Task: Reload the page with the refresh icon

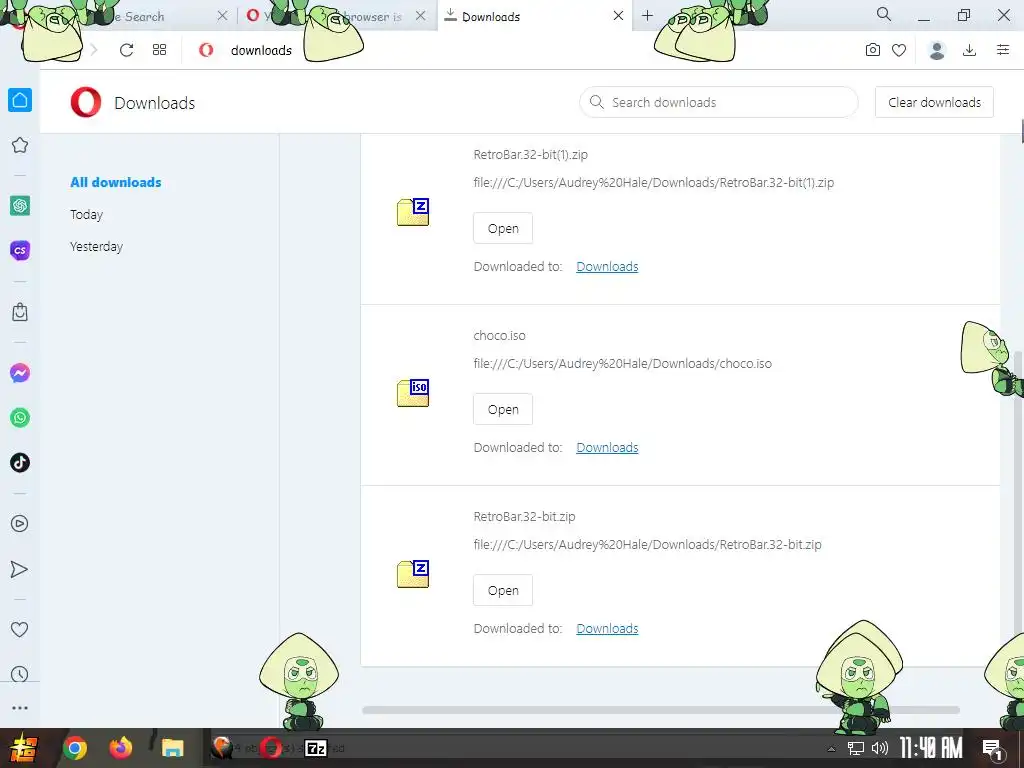Action: pyautogui.click(x=126, y=50)
